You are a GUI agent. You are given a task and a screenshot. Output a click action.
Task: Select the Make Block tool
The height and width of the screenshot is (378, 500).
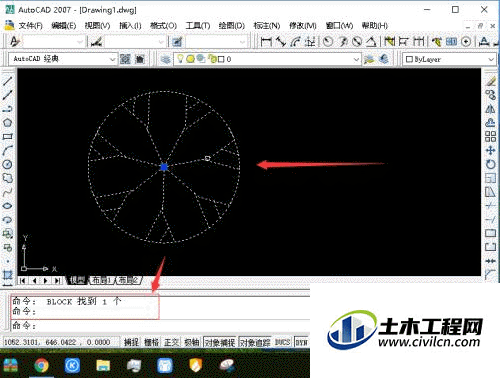pos(7,248)
